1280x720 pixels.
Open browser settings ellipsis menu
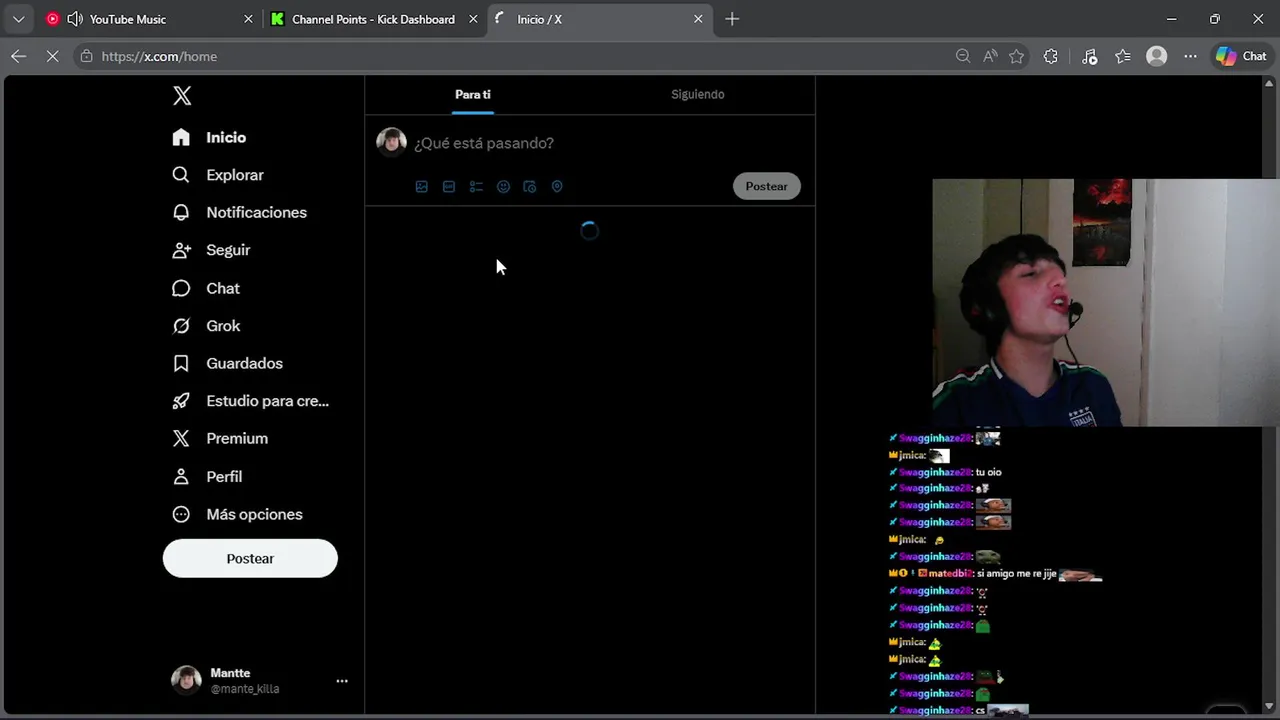(1190, 56)
